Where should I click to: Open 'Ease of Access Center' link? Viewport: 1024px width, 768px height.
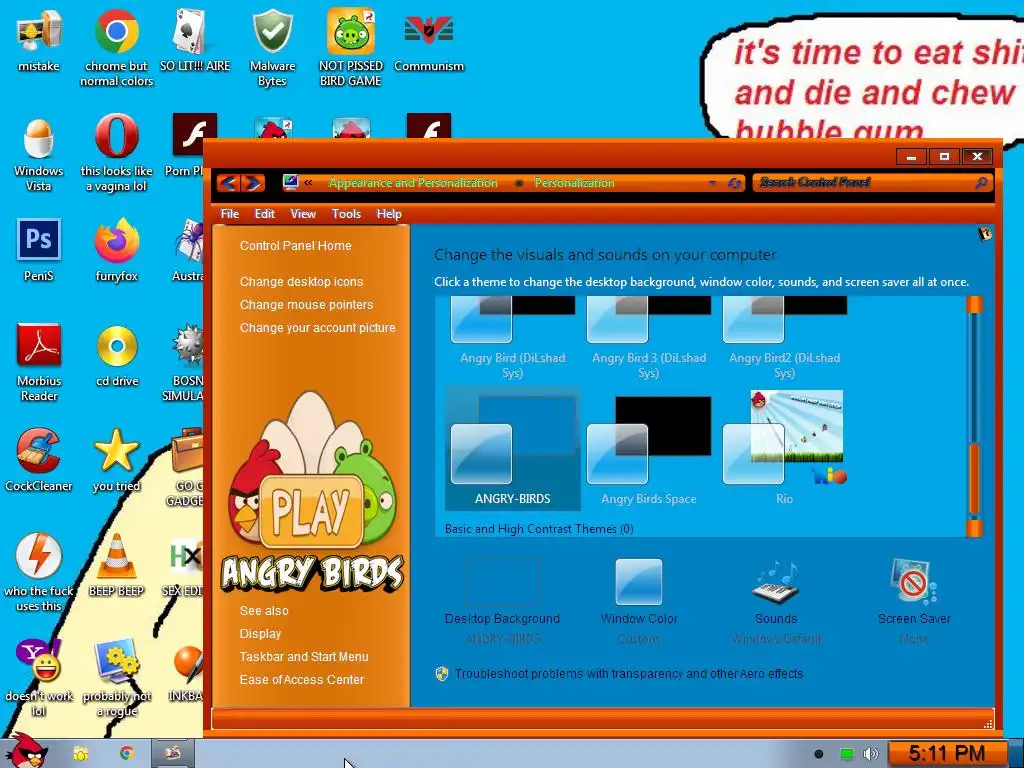pos(301,680)
